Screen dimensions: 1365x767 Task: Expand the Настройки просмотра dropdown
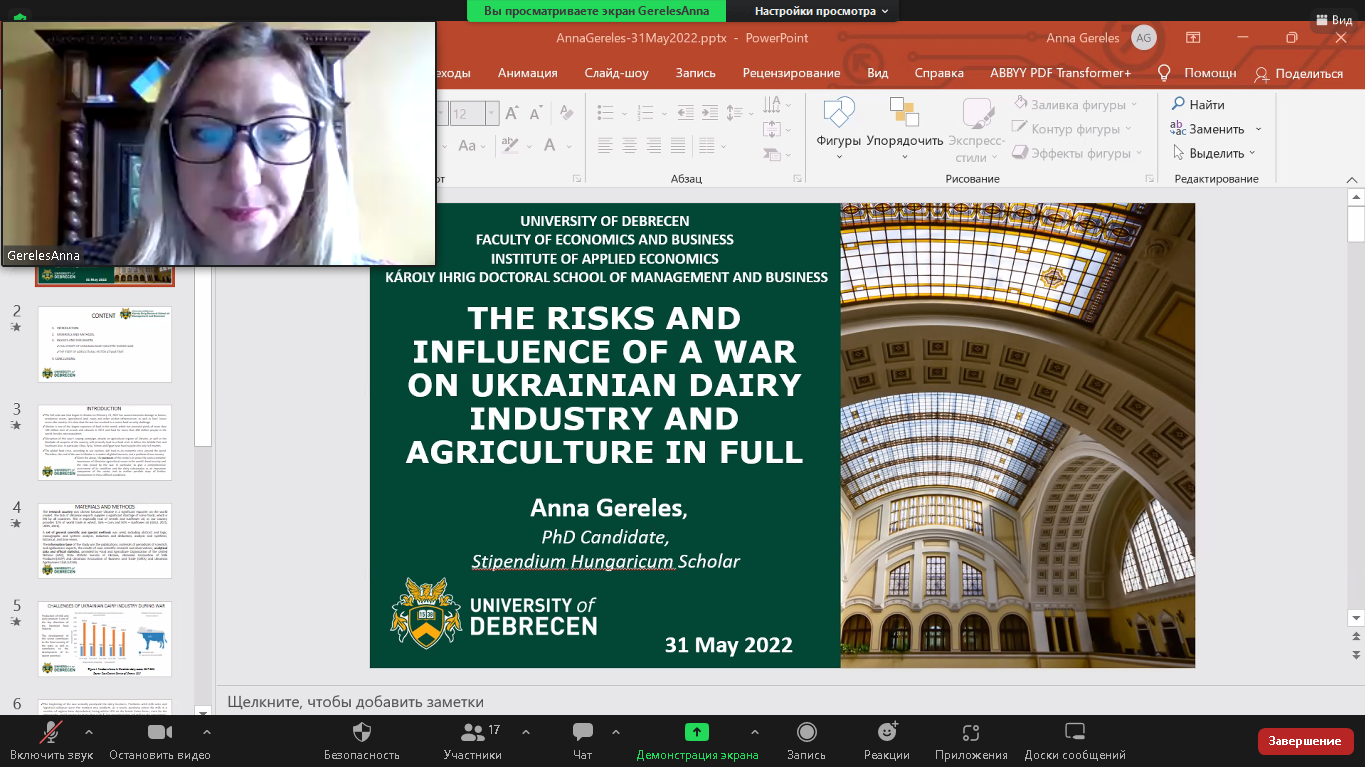pos(821,11)
